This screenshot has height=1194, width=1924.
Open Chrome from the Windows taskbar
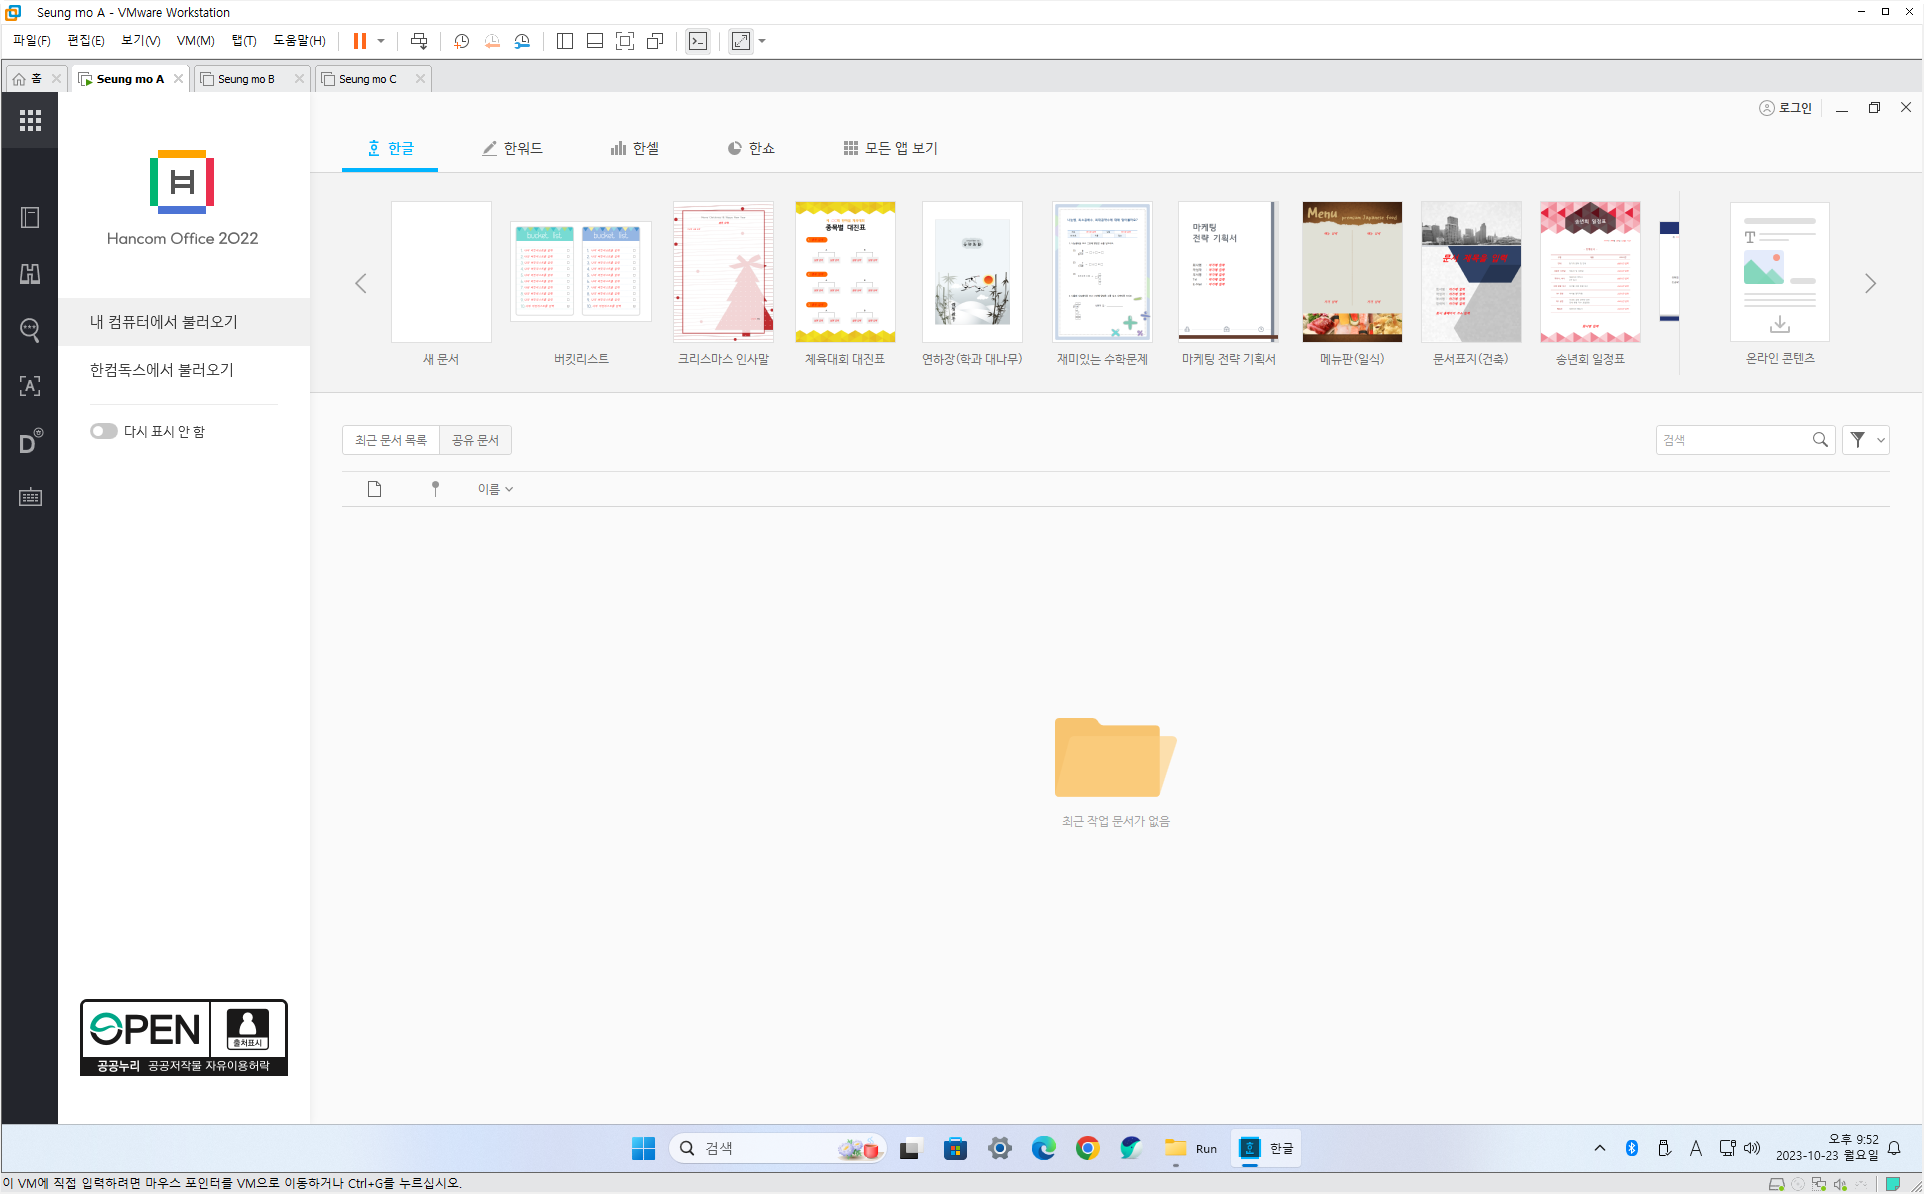[x=1087, y=1148]
